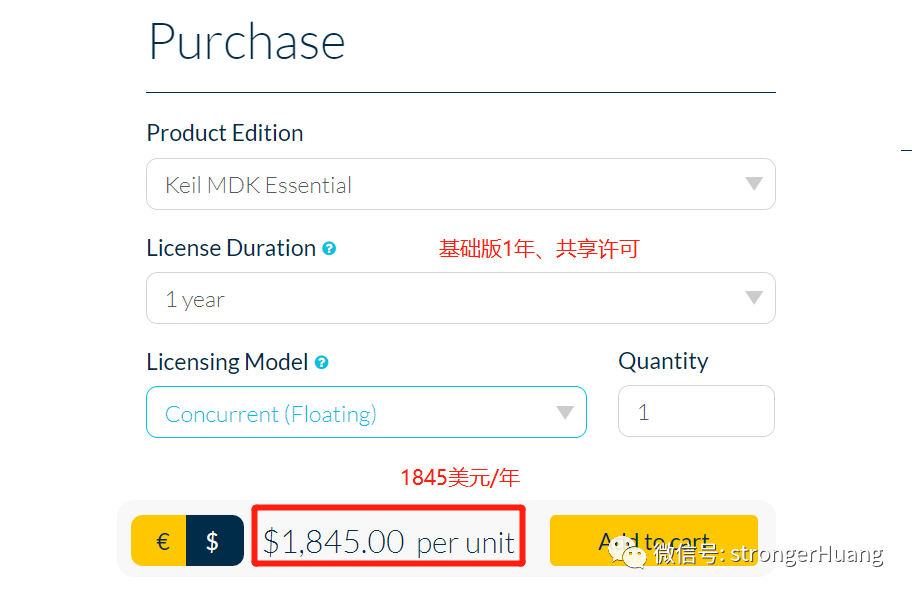Click the 1 year duration text

pyautogui.click(x=195, y=300)
